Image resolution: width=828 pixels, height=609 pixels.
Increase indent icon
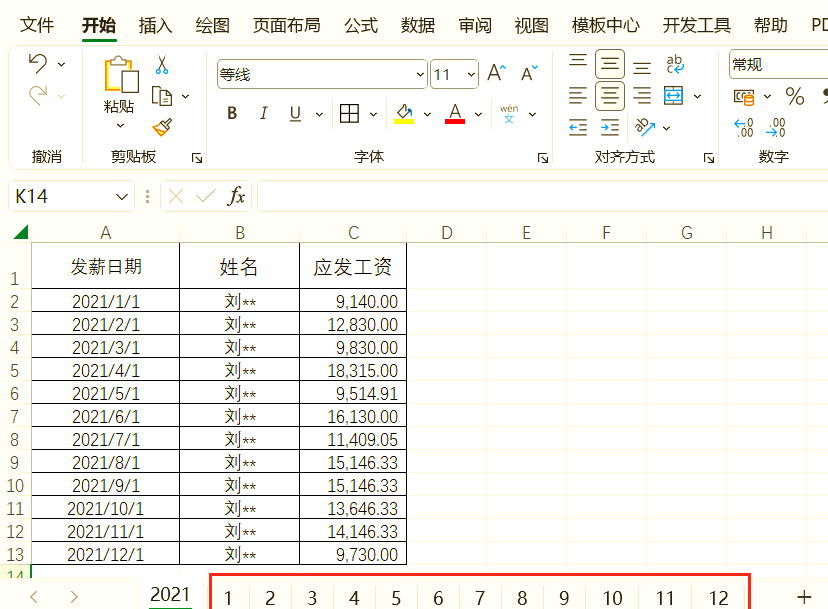coord(610,127)
